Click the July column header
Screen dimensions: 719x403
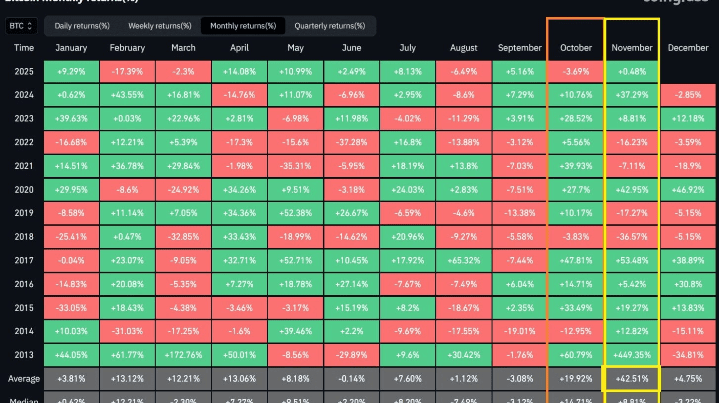[x=408, y=48]
